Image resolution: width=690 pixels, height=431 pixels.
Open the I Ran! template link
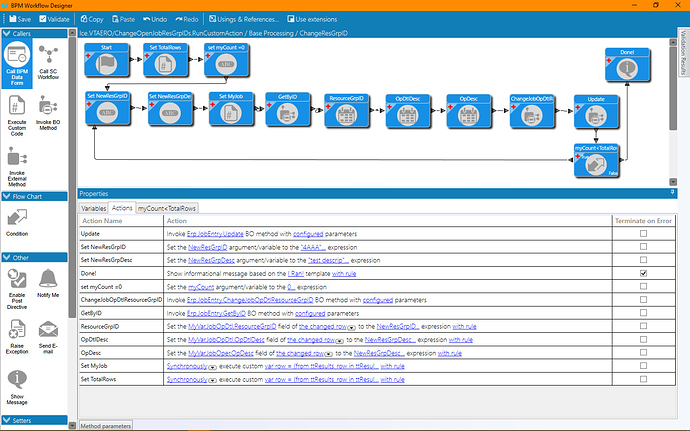296,274
